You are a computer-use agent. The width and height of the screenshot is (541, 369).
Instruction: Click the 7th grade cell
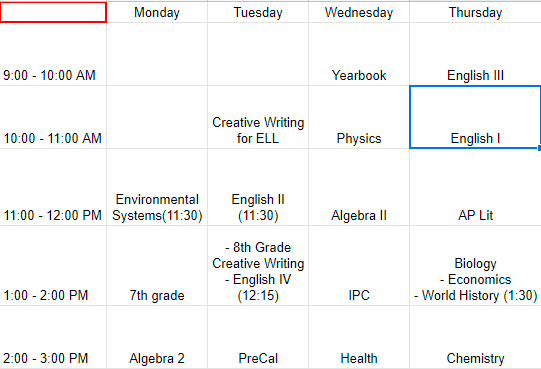(157, 266)
